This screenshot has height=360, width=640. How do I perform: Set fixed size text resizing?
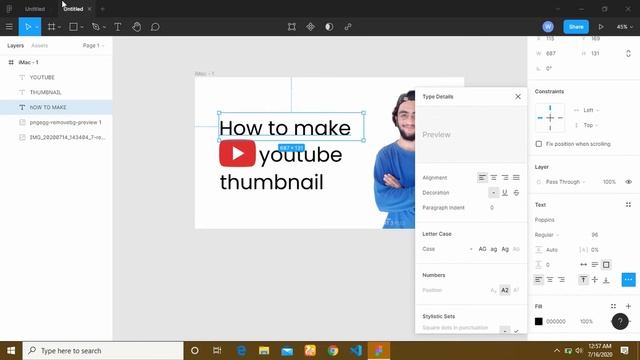click(x=606, y=265)
